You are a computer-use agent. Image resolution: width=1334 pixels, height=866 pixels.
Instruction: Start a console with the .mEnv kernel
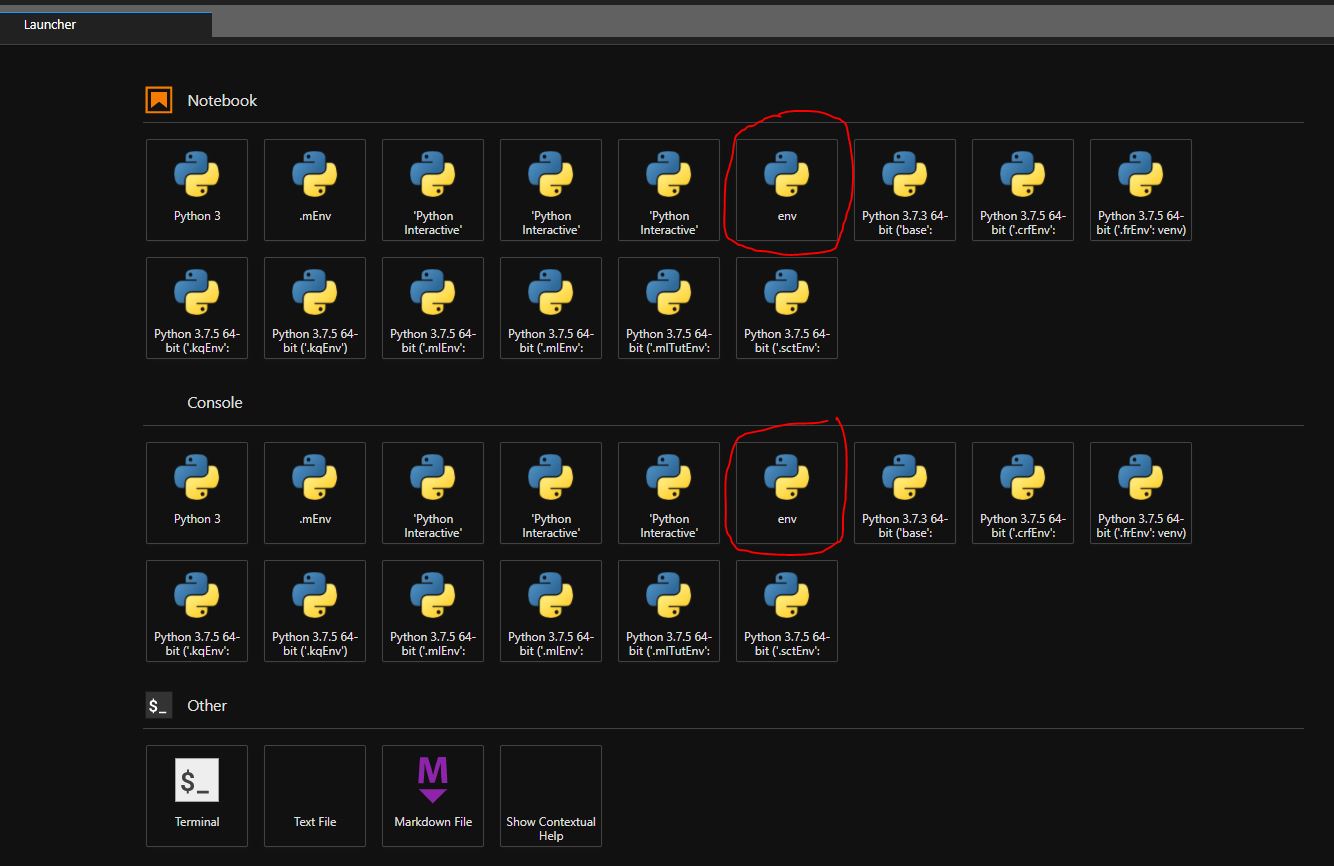tap(315, 493)
